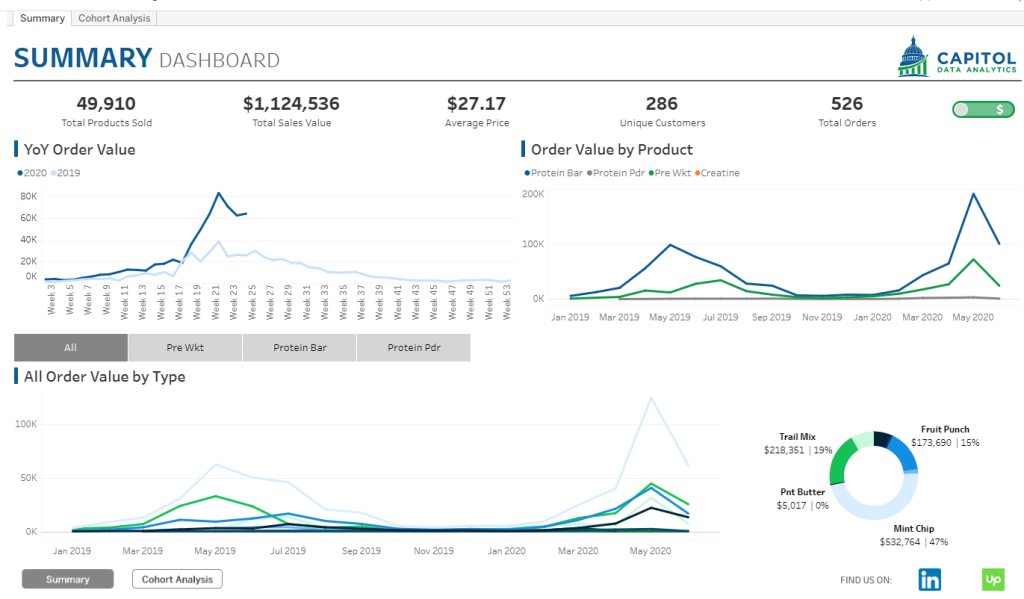
Task: Click the Total Sales Value figure
Action: tap(291, 103)
